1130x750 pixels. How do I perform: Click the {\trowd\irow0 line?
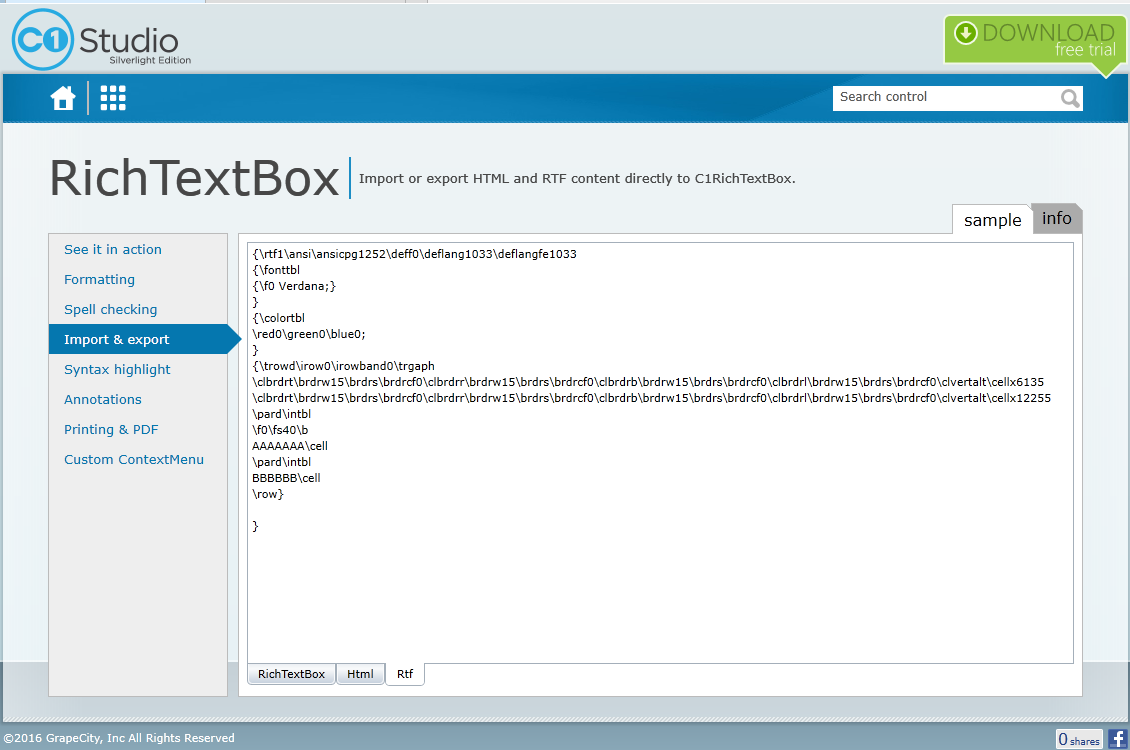tap(343, 366)
